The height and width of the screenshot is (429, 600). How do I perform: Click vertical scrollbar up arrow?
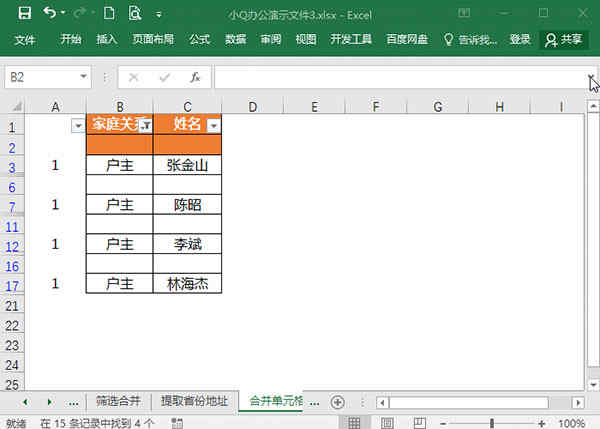click(x=593, y=106)
